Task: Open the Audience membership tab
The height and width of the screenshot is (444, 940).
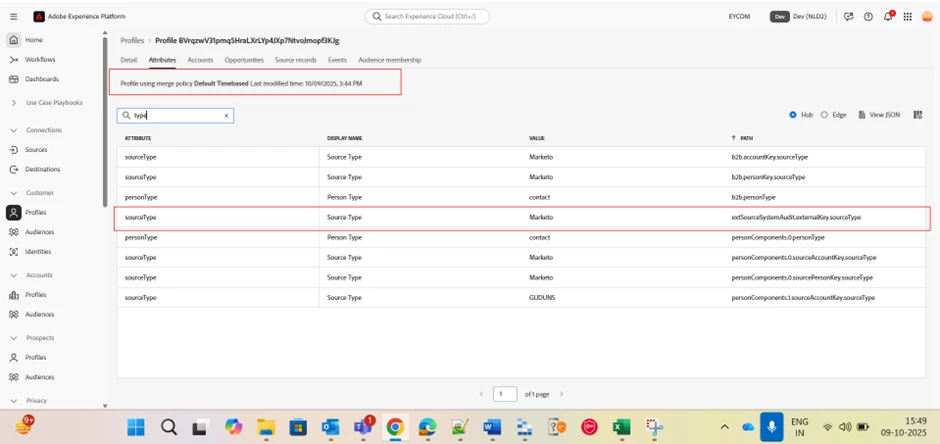Action: 390,60
